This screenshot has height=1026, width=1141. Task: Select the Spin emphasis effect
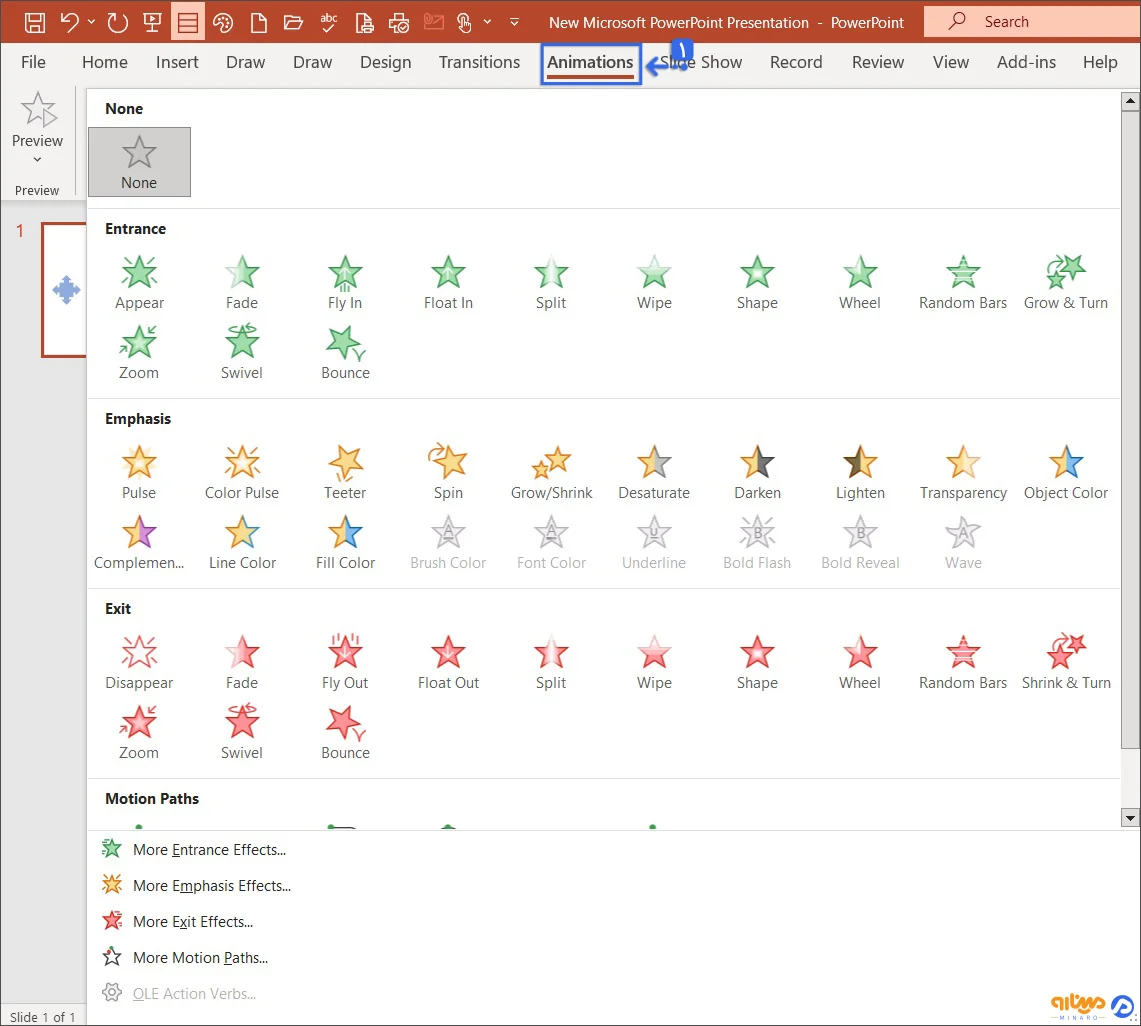(x=448, y=473)
